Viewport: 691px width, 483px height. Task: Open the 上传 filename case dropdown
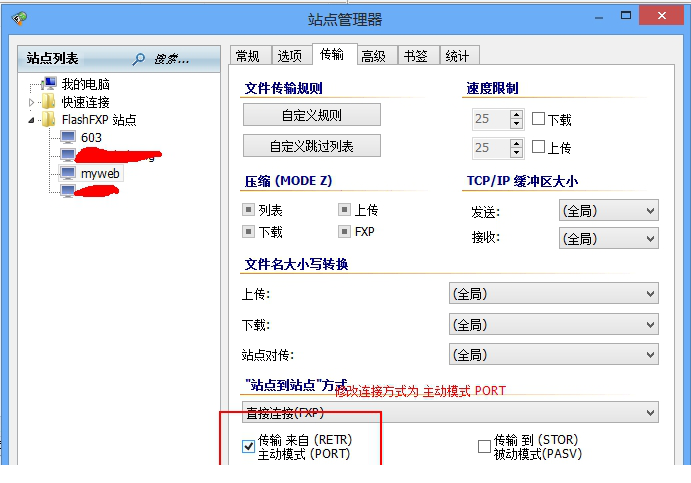554,294
